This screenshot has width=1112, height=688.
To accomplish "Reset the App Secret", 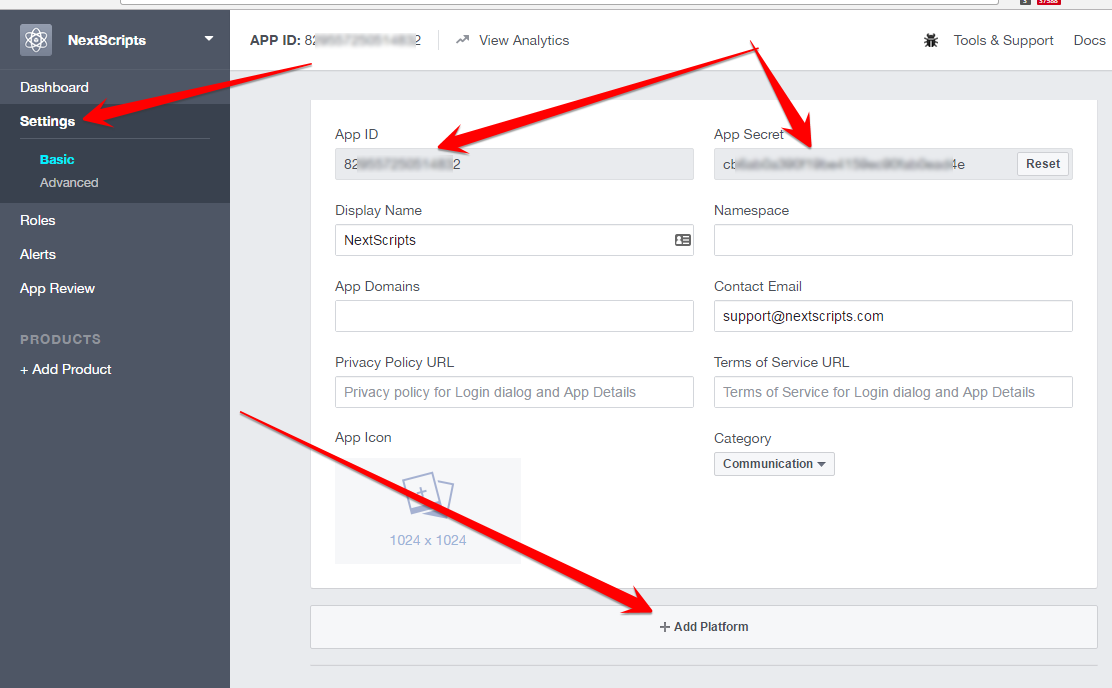I will (1042, 164).
